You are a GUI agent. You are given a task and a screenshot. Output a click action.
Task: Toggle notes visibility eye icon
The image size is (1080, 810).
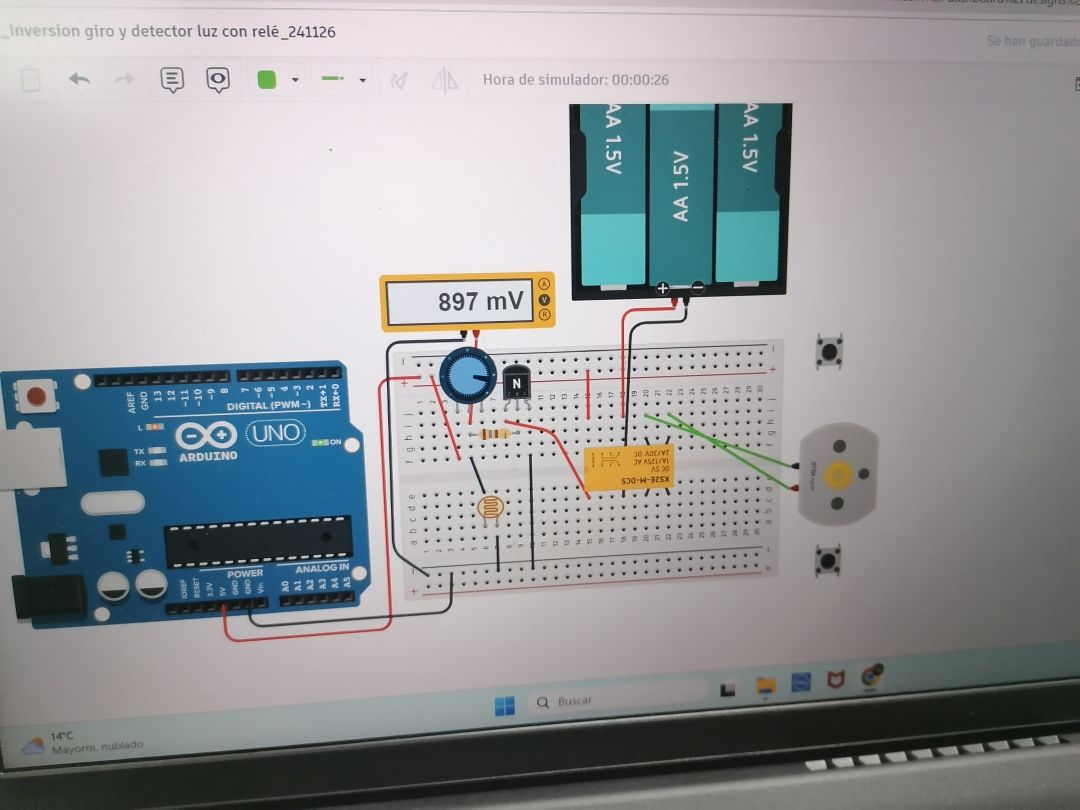pyautogui.click(x=218, y=80)
